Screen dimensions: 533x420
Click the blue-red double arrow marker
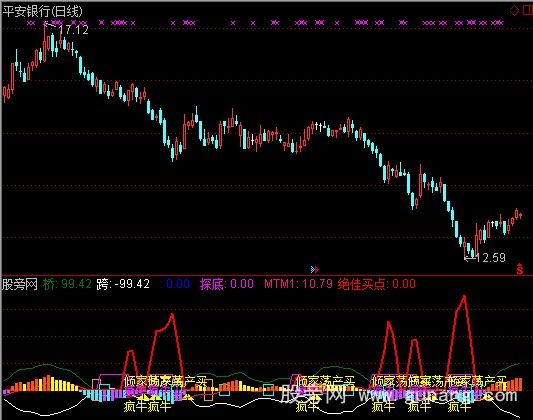[315, 269]
